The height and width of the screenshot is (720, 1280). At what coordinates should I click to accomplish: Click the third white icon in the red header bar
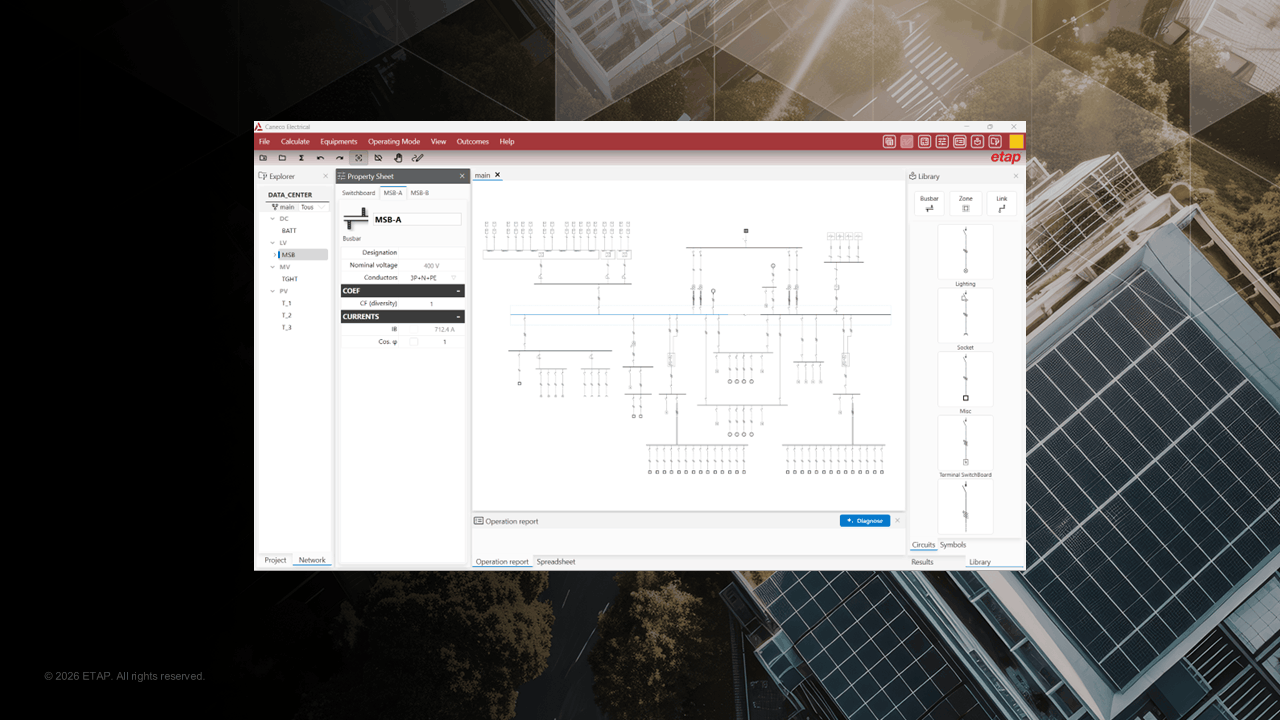(x=925, y=142)
